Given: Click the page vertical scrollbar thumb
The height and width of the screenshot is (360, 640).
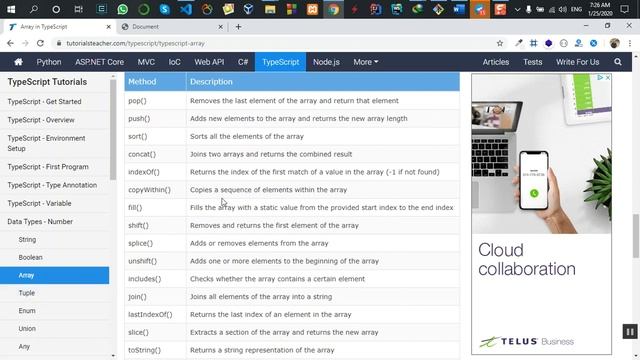Looking at the screenshot, I should pyautogui.click(x=636, y=236).
